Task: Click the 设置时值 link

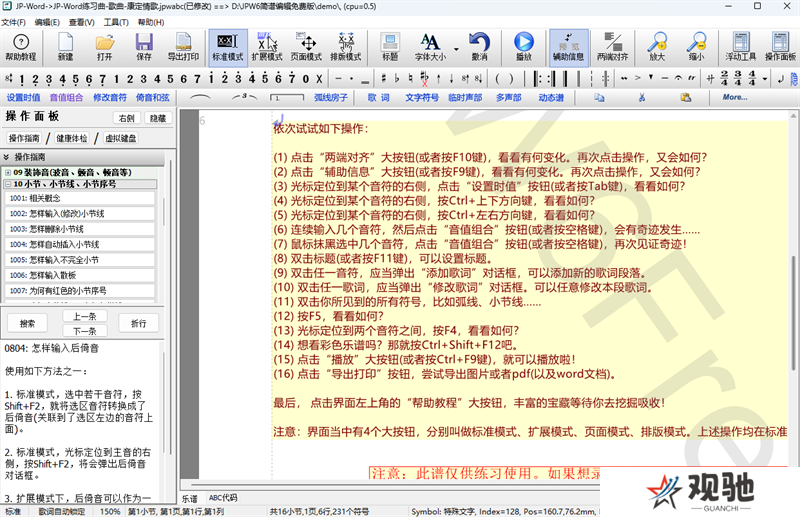Action: 23,97
